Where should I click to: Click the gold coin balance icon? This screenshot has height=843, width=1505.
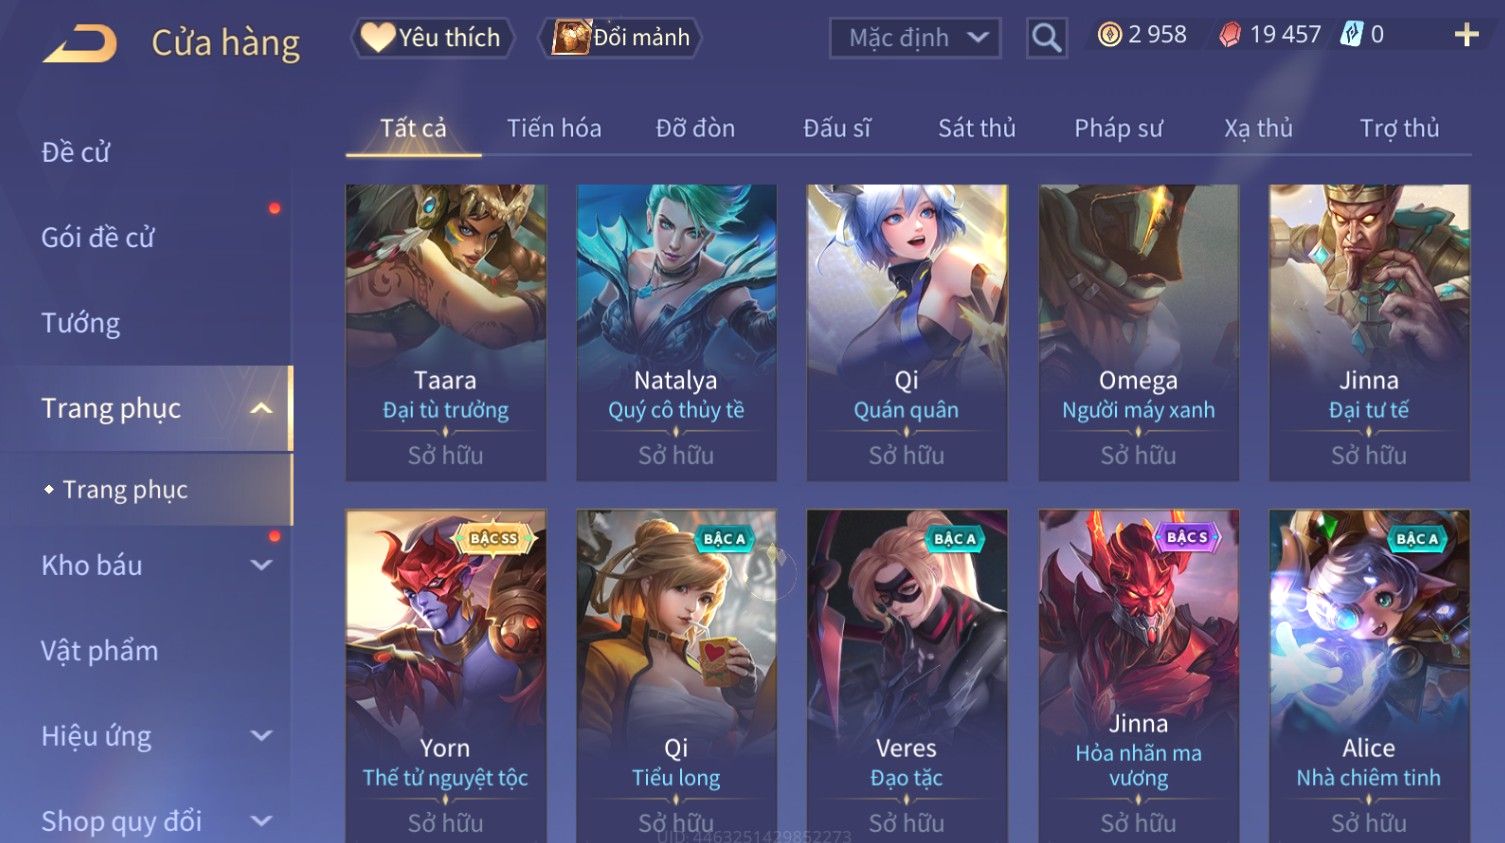point(1109,35)
